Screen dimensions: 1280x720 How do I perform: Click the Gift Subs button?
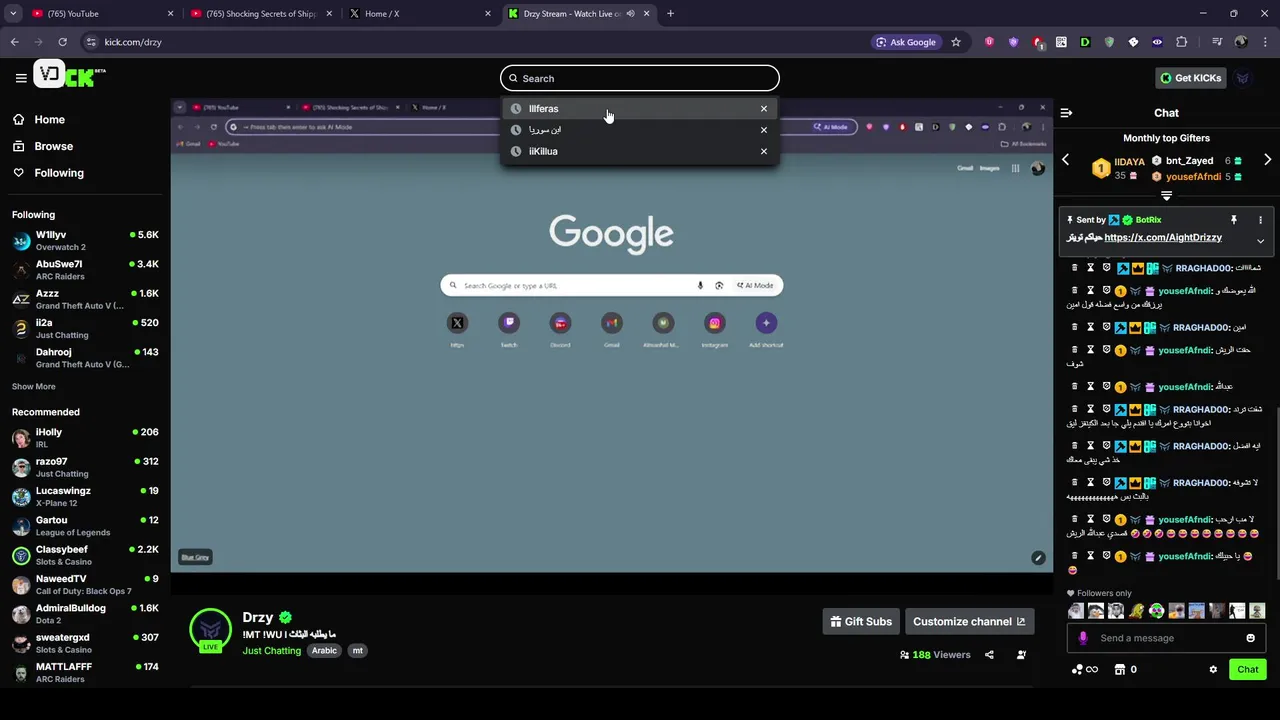coord(861,622)
